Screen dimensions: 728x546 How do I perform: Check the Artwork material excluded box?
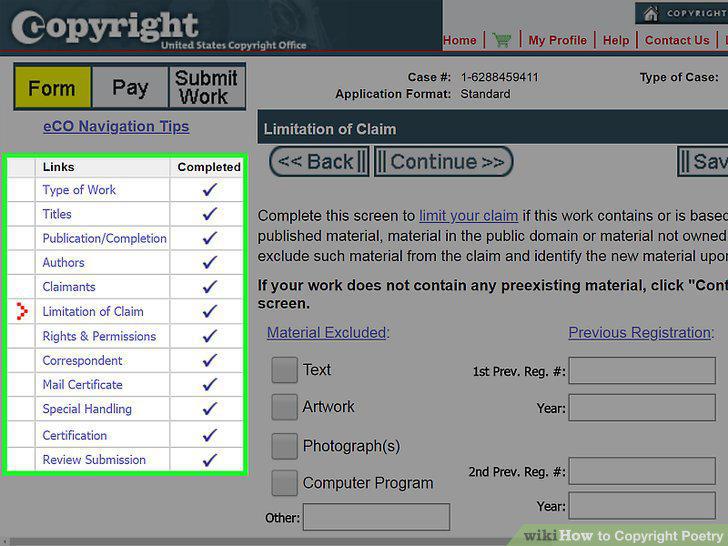coord(285,407)
